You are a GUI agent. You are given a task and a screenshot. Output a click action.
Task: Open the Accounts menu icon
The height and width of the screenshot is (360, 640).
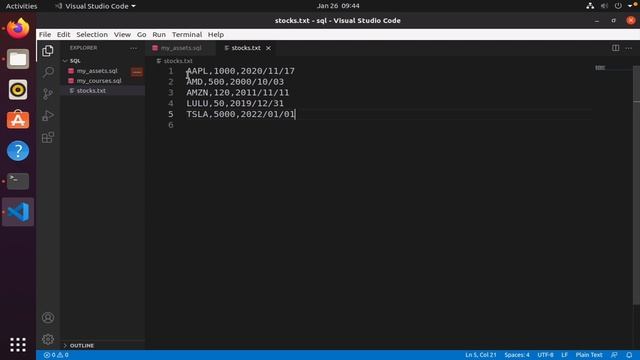point(48,318)
